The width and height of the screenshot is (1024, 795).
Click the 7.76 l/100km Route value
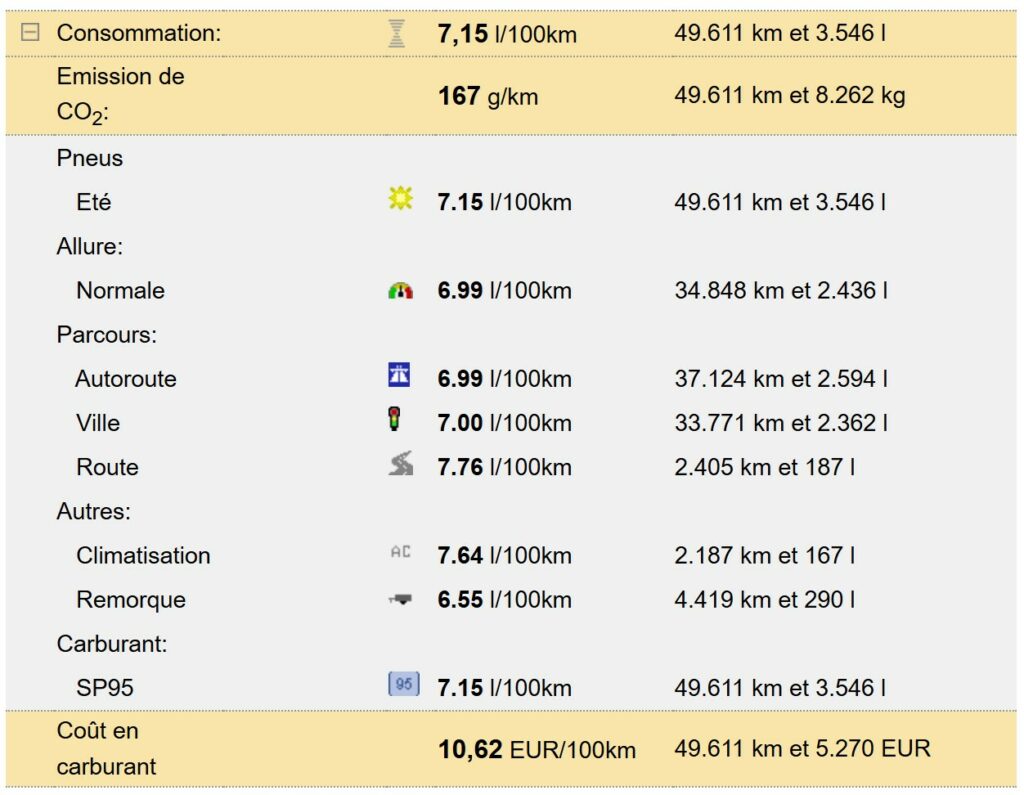point(504,467)
